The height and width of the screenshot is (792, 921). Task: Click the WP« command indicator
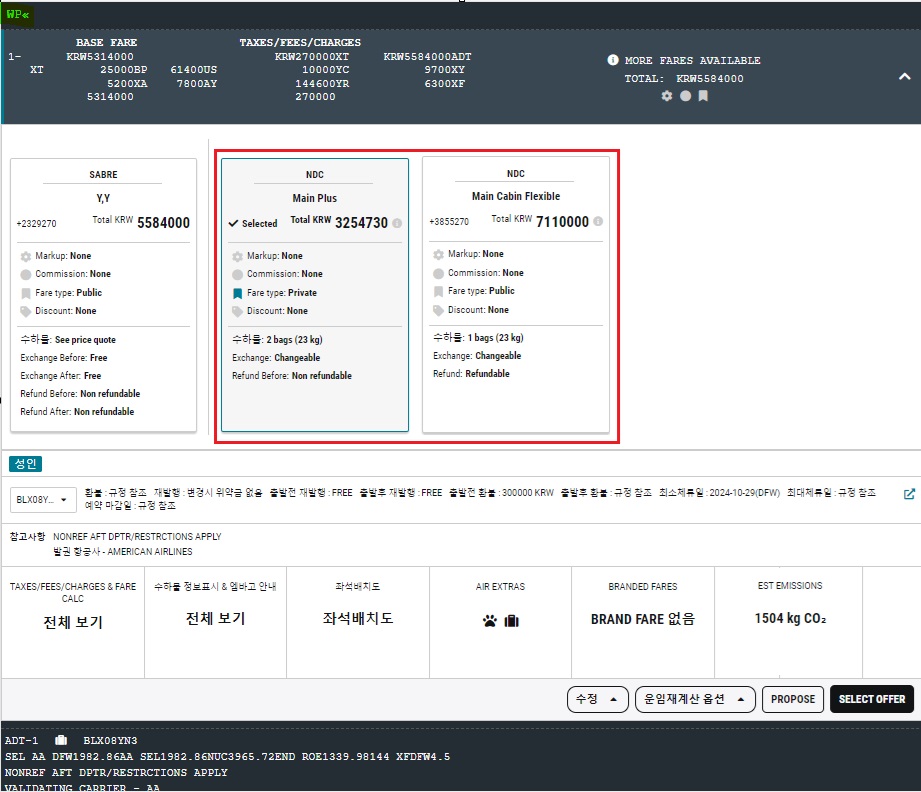tap(17, 14)
